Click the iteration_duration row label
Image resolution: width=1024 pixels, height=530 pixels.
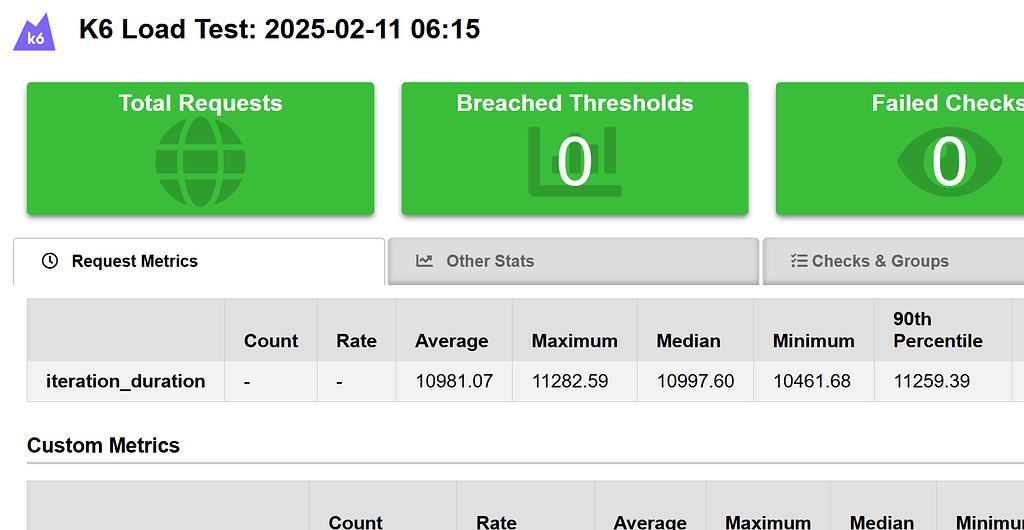point(125,381)
